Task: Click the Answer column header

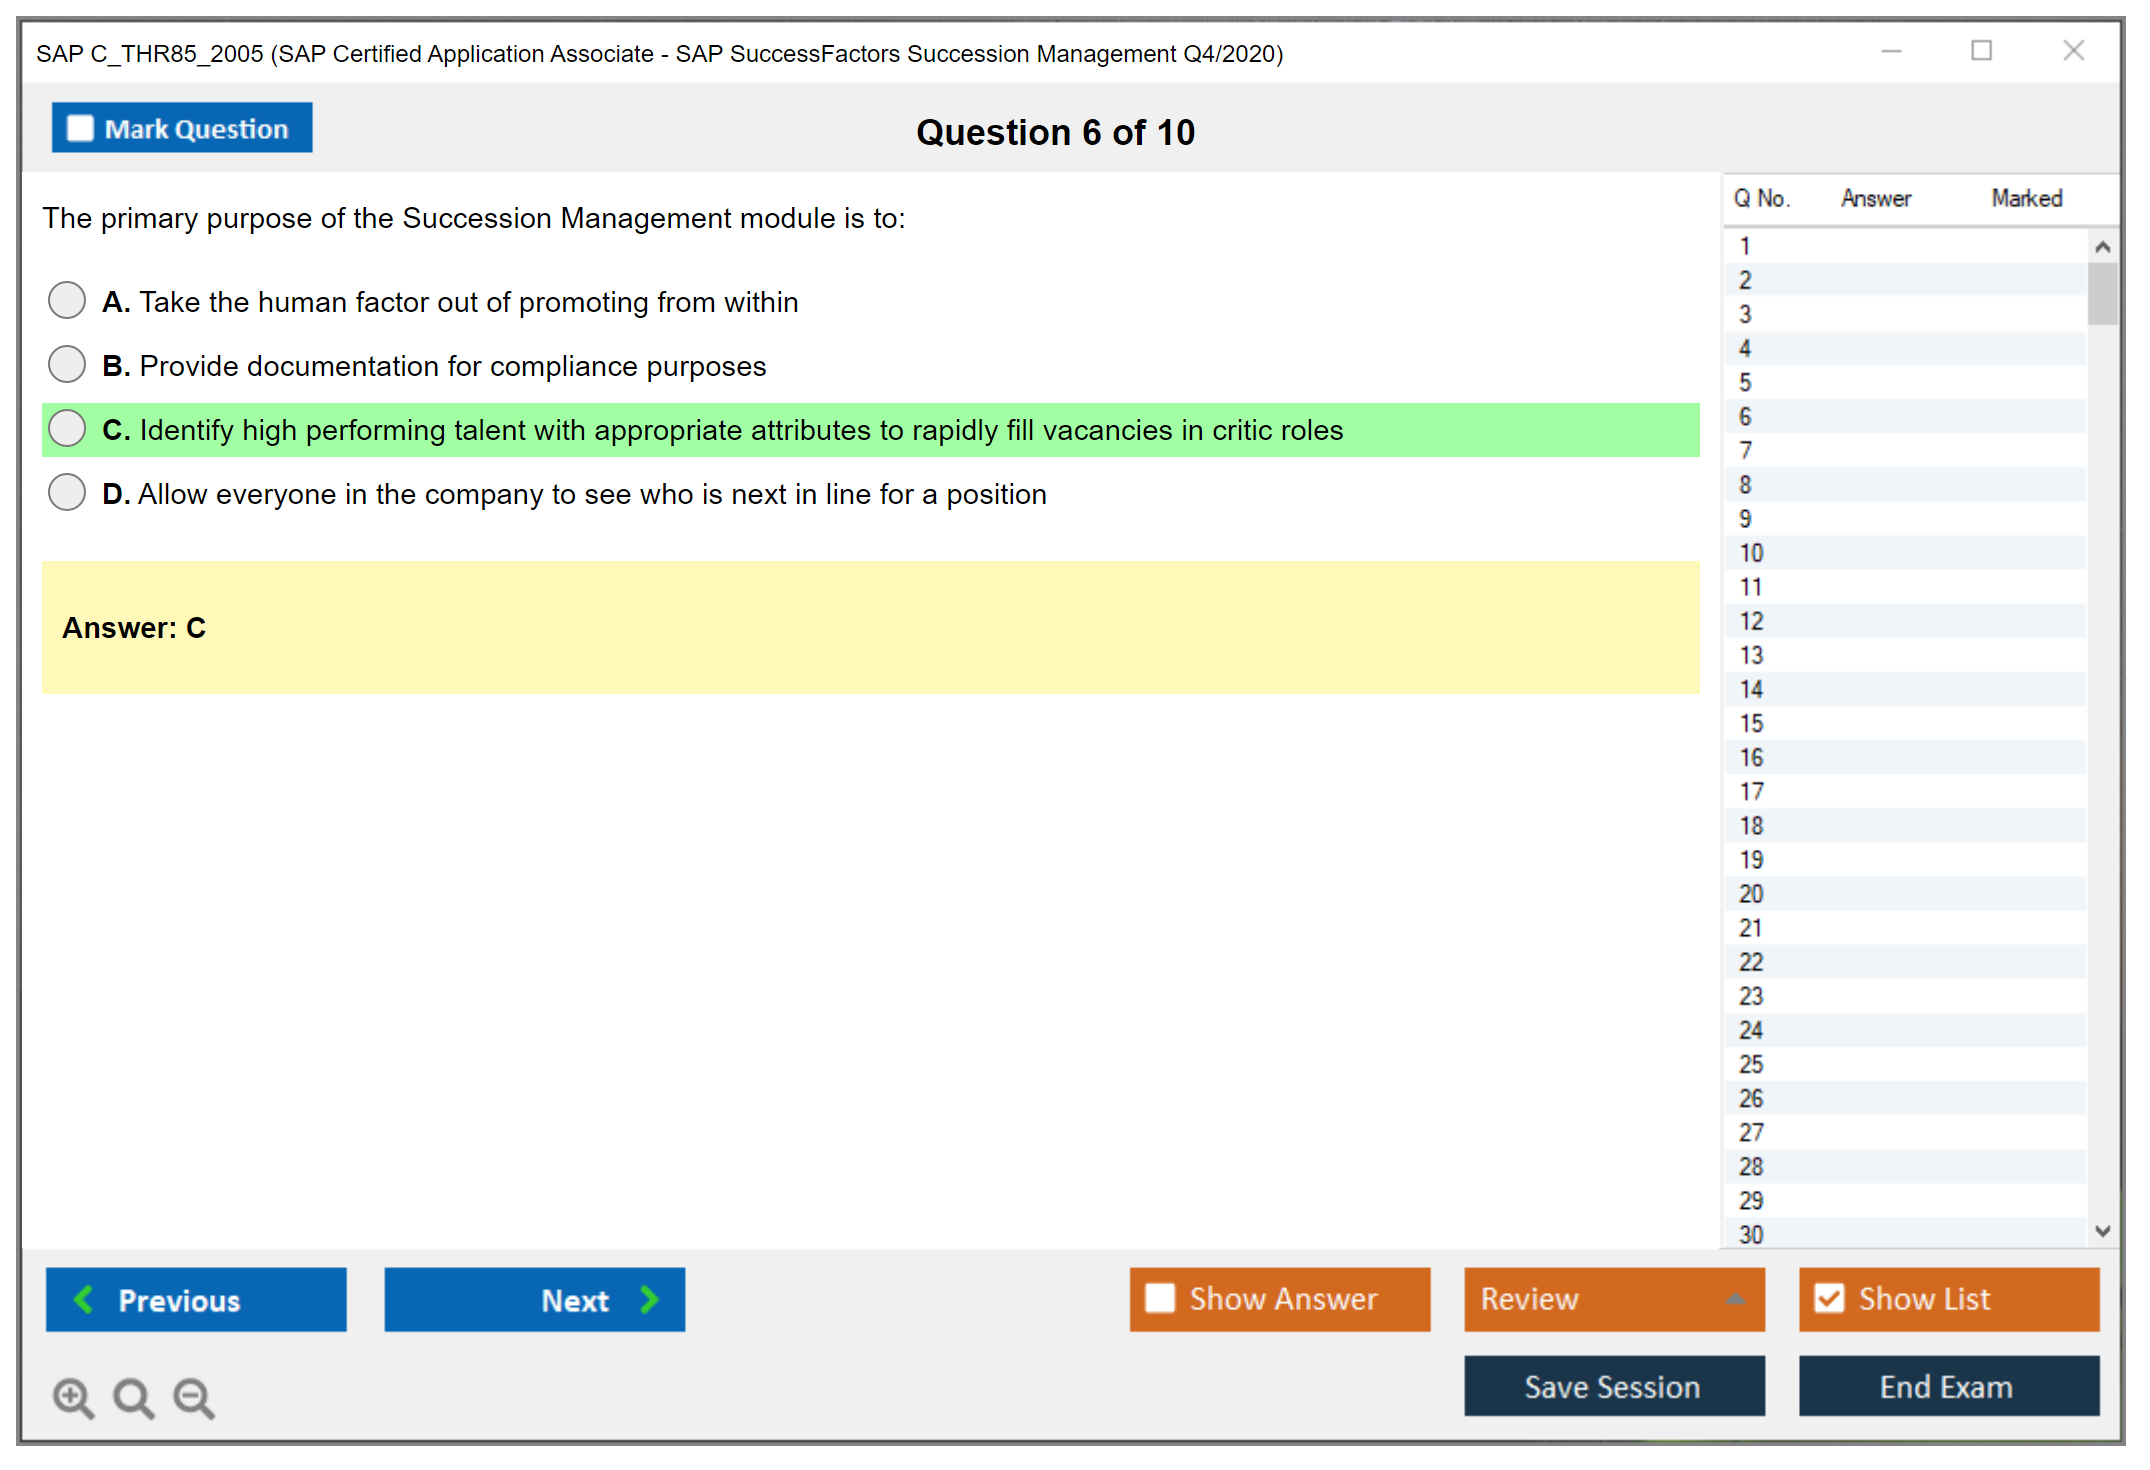Action: click(1875, 198)
